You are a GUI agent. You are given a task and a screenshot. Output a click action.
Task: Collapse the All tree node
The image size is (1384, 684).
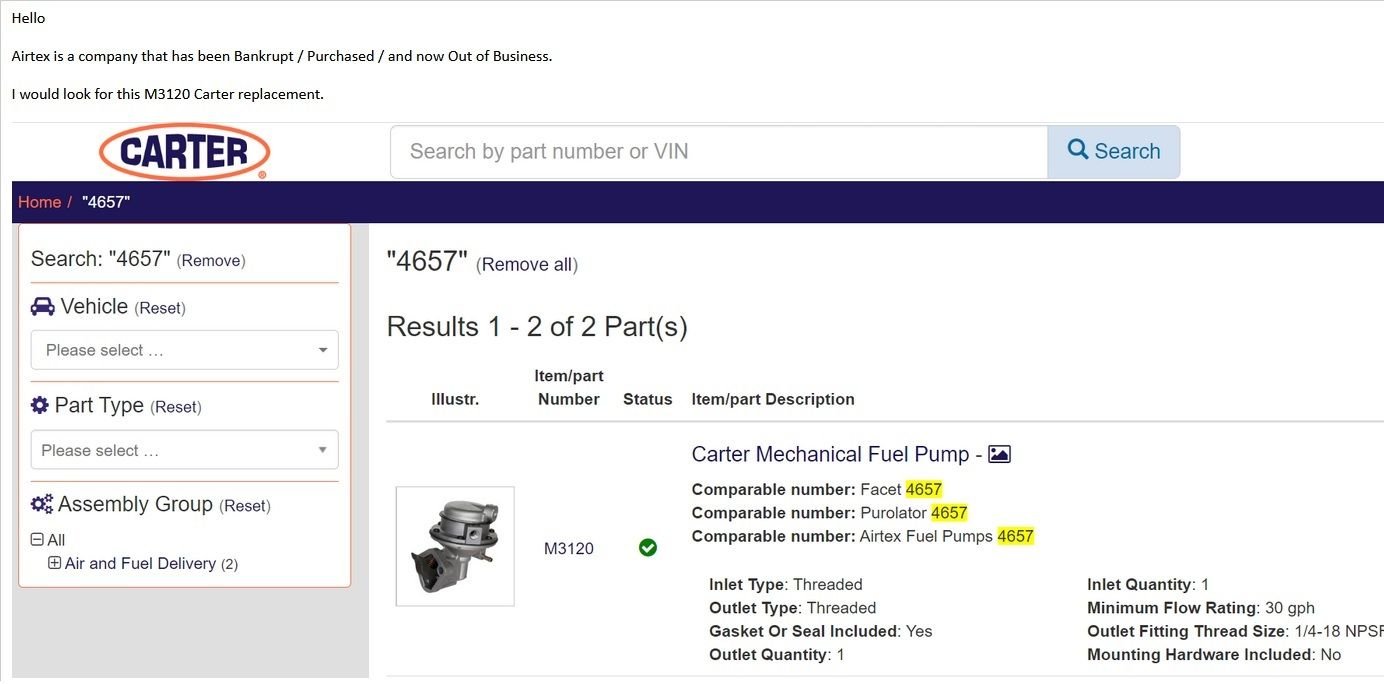(x=37, y=540)
